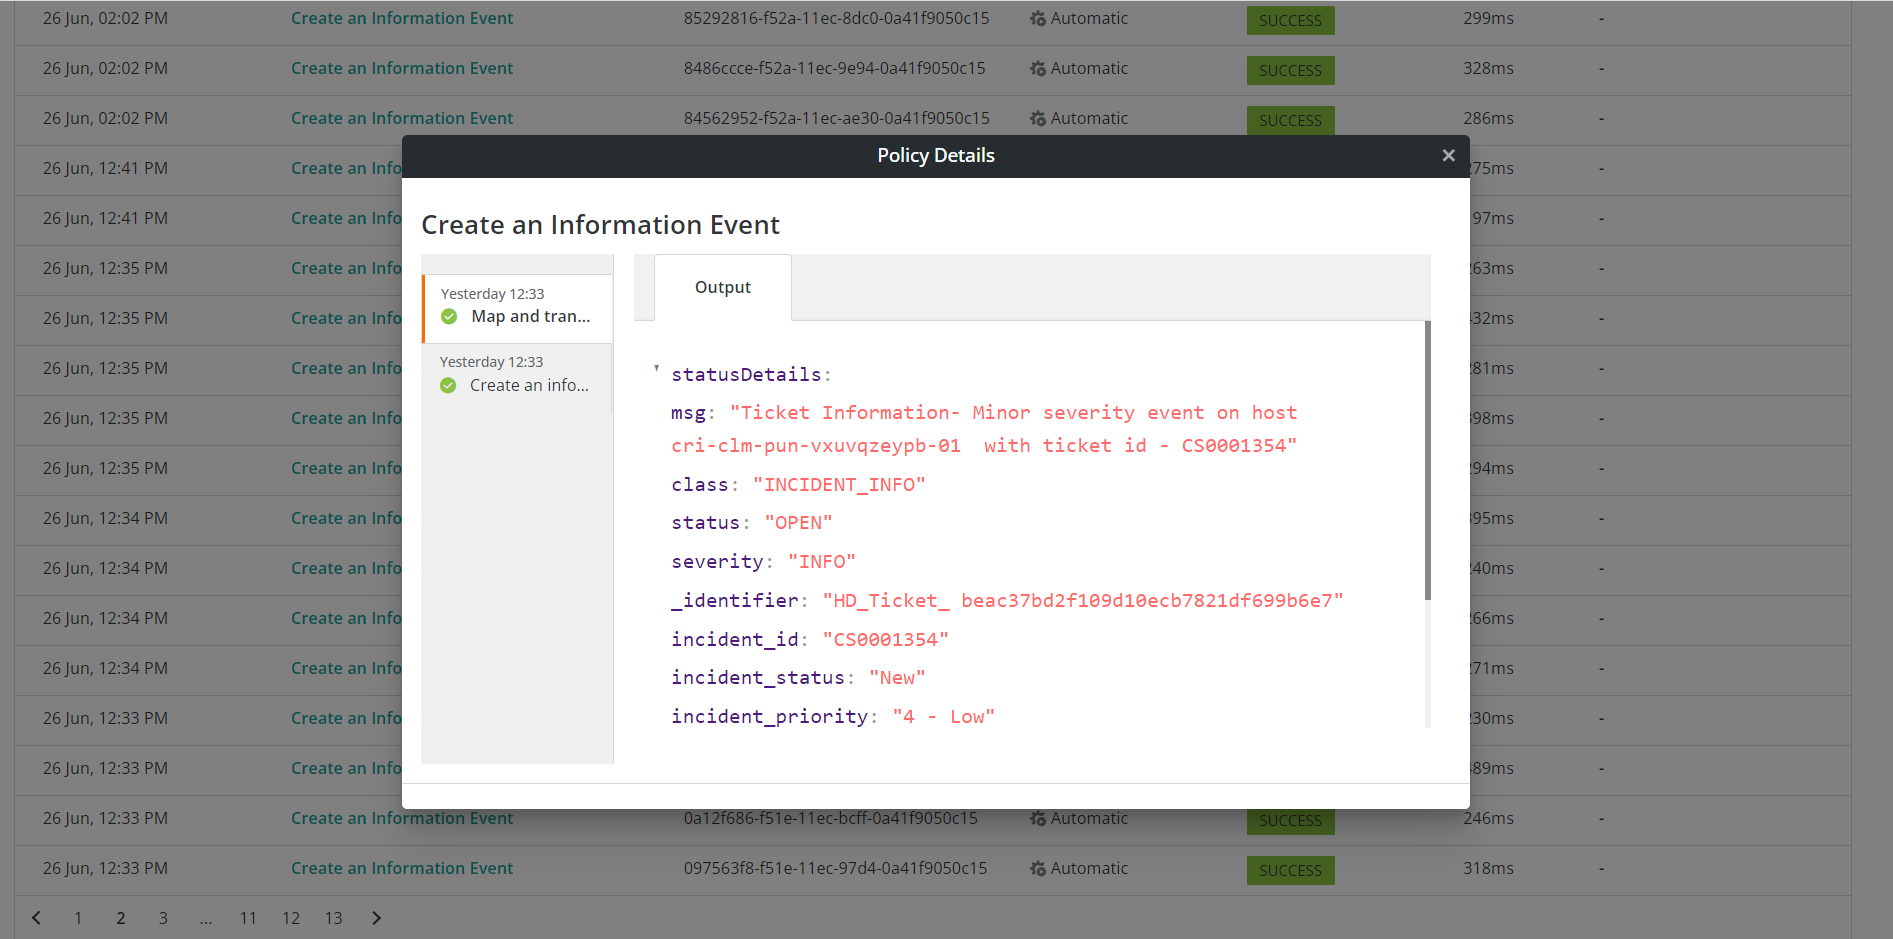This screenshot has height=939, width=1893.
Task: Click the Create an Information Event heading
Action: point(600,225)
